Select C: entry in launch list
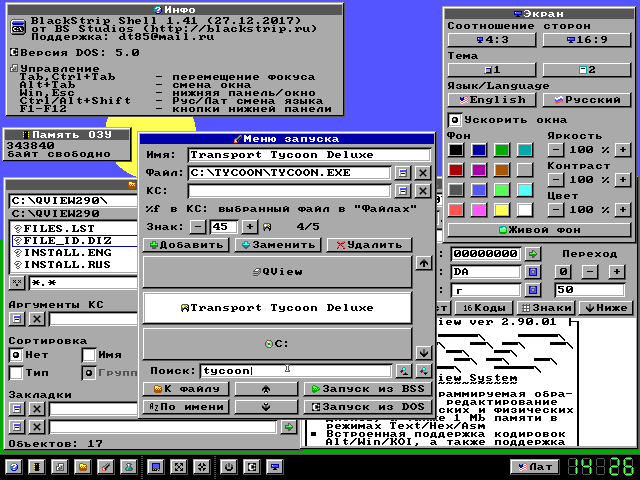 click(x=278, y=344)
